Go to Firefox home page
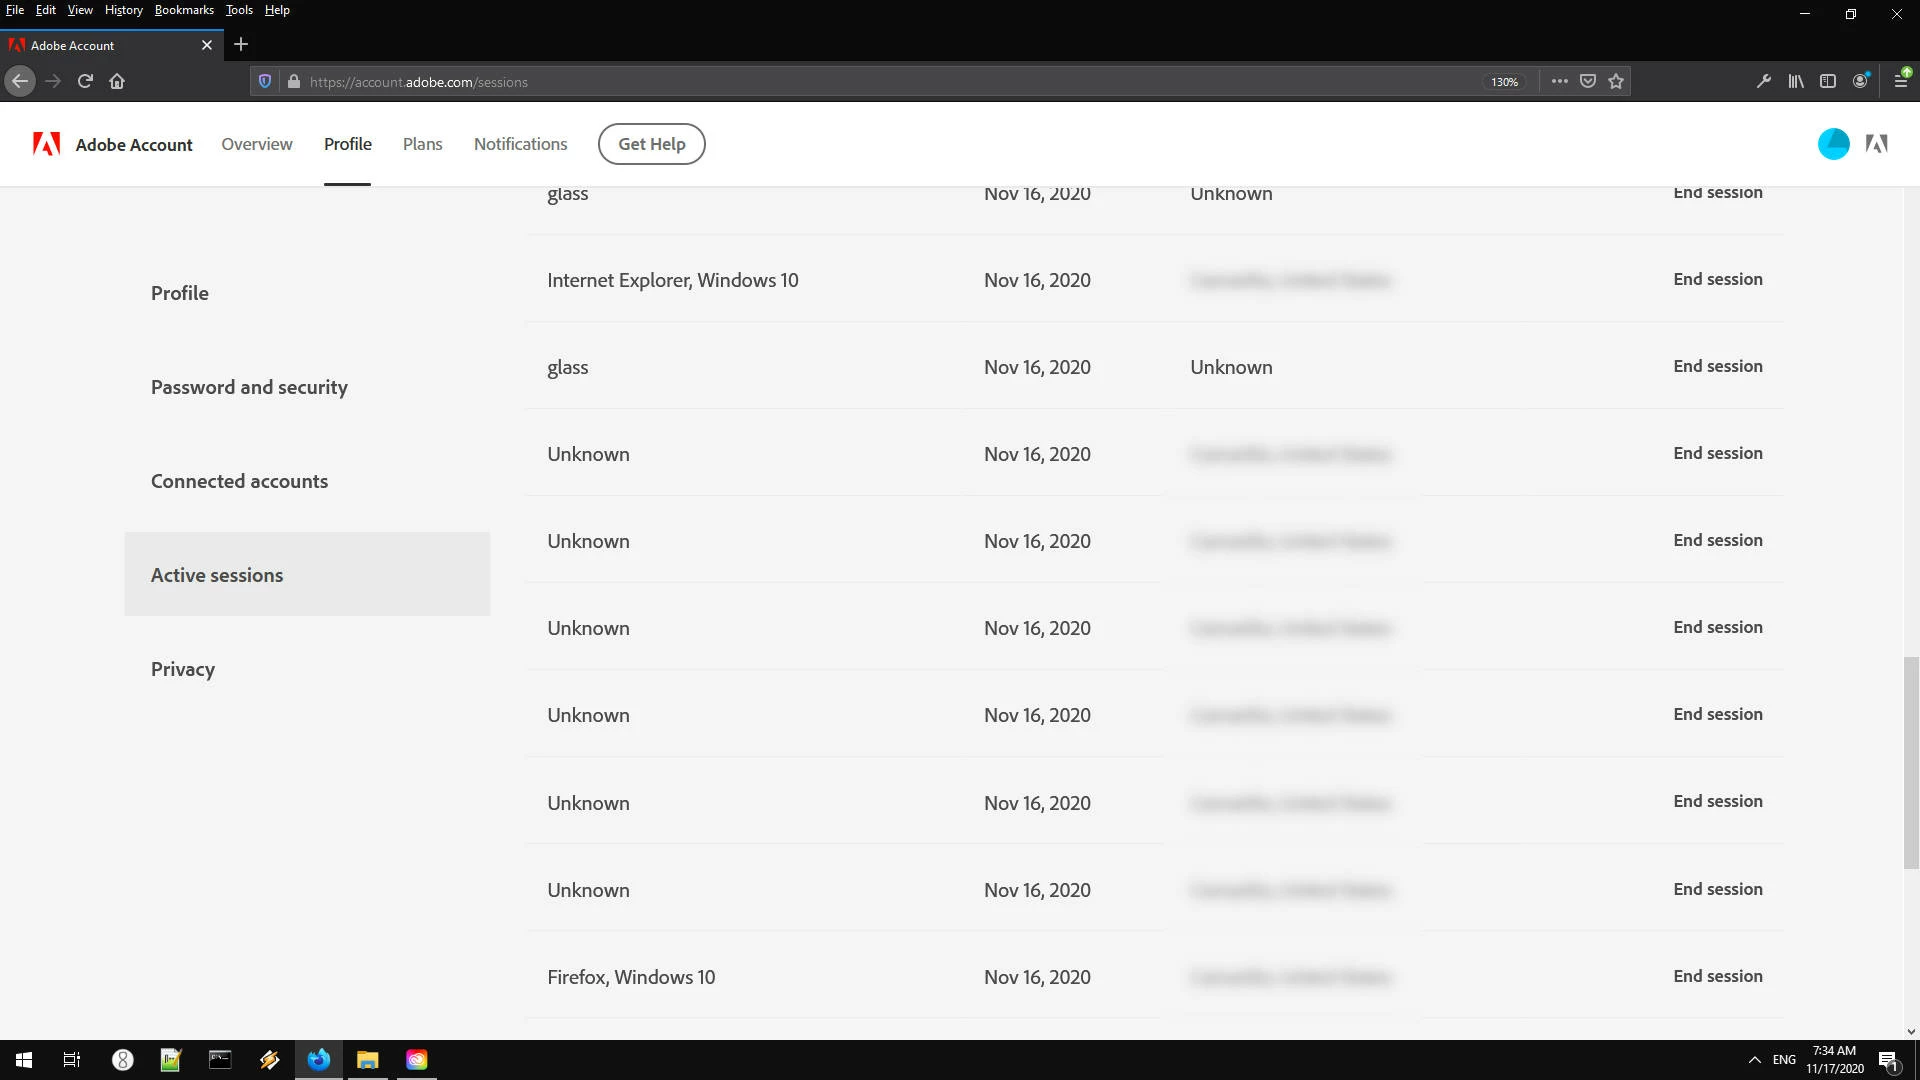This screenshot has height=1080, width=1920. tap(117, 82)
